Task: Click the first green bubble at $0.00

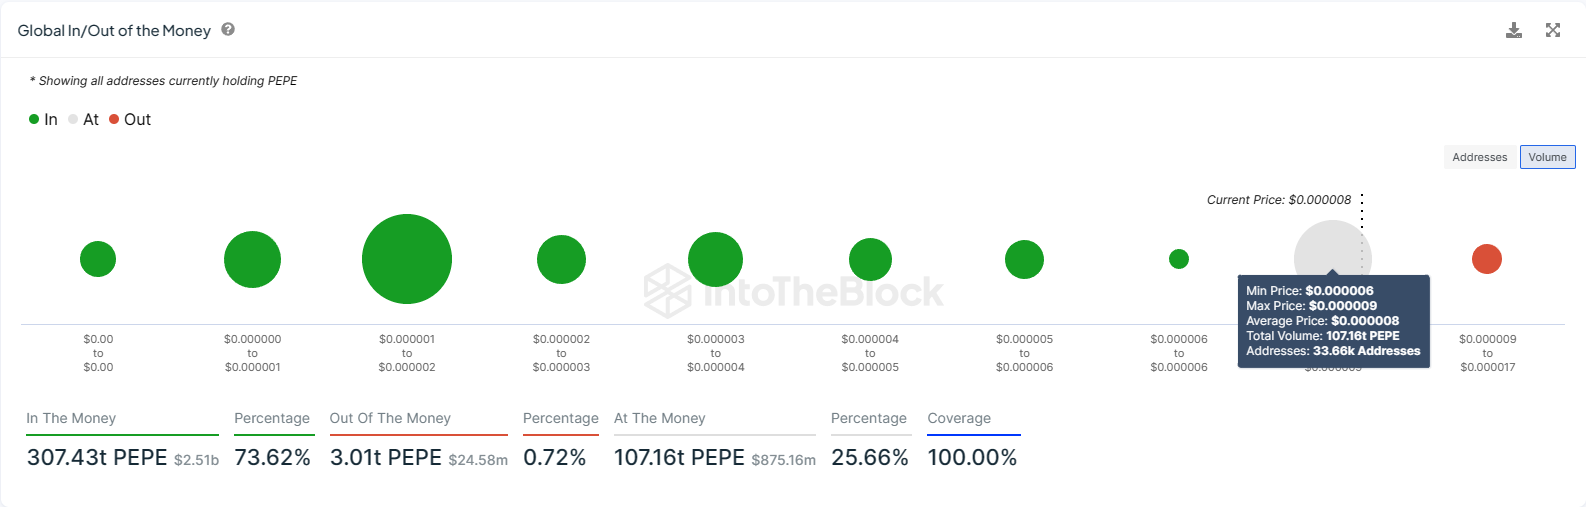Action: click(x=98, y=259)
